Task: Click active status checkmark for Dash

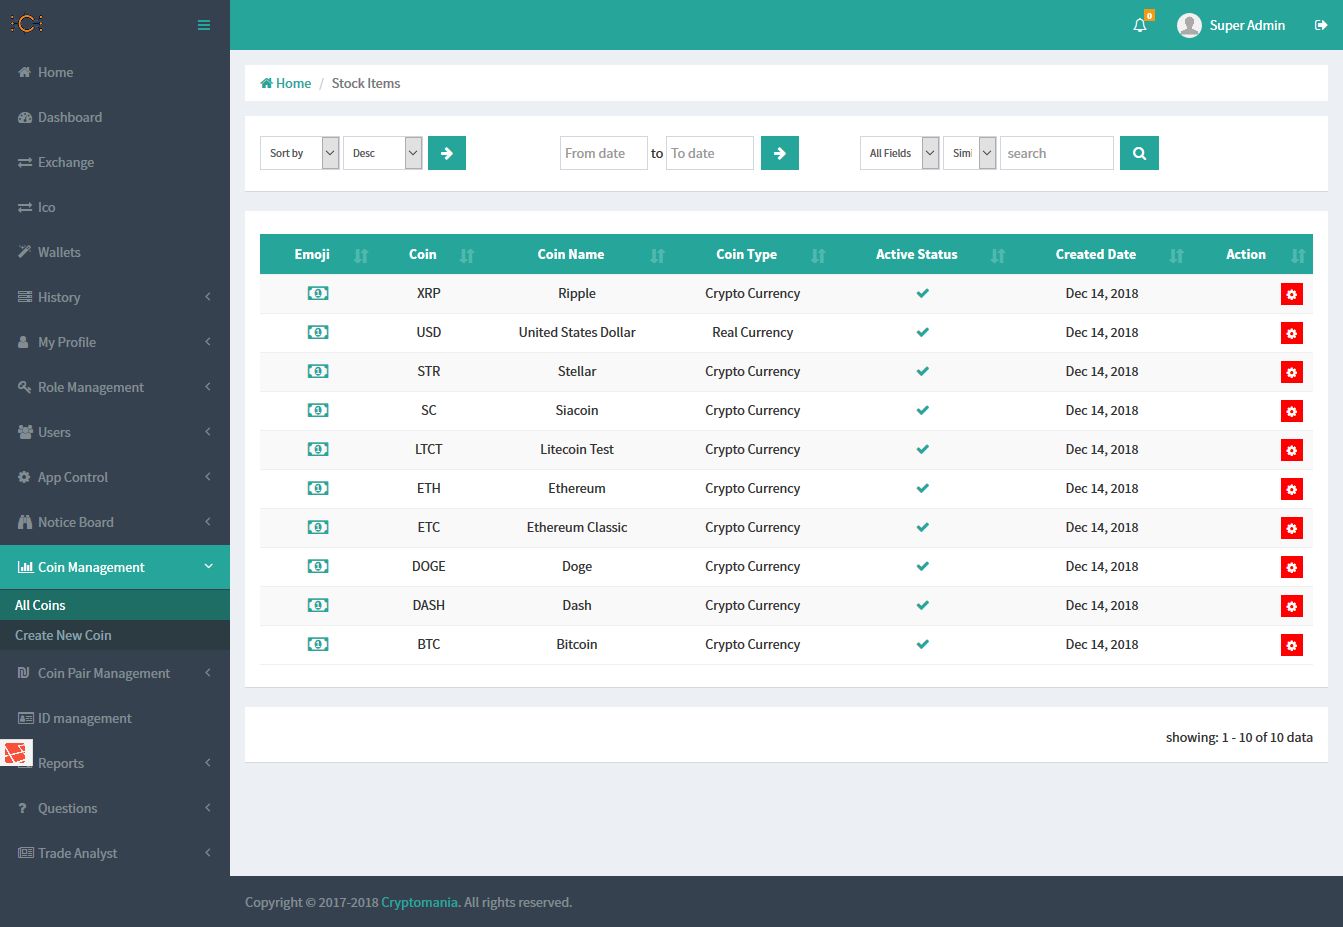Action: click(922, 605)
